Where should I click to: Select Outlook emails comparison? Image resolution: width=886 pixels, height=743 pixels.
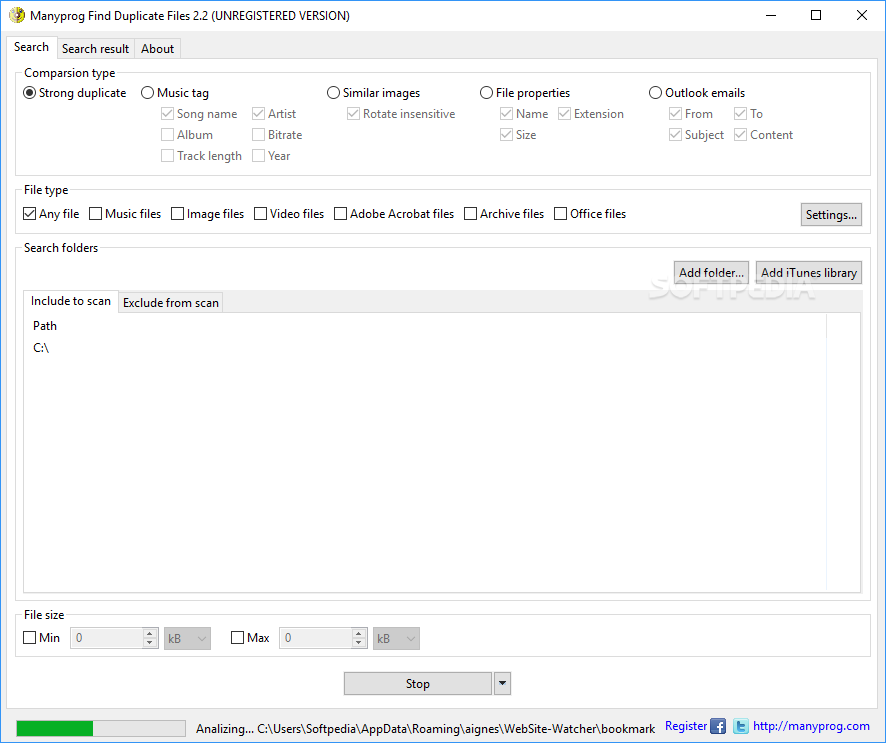(x=697, y=93)
